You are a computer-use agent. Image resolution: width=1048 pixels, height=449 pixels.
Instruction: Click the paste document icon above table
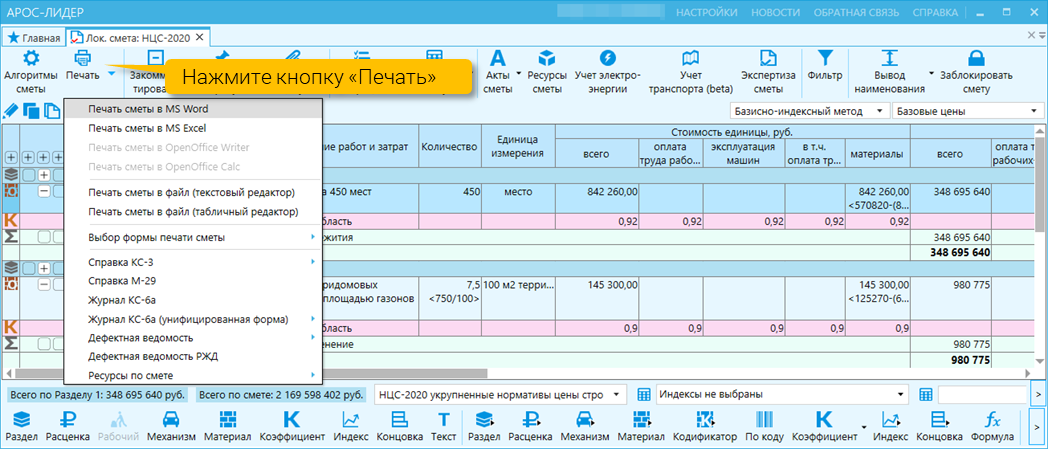[51, 110]
